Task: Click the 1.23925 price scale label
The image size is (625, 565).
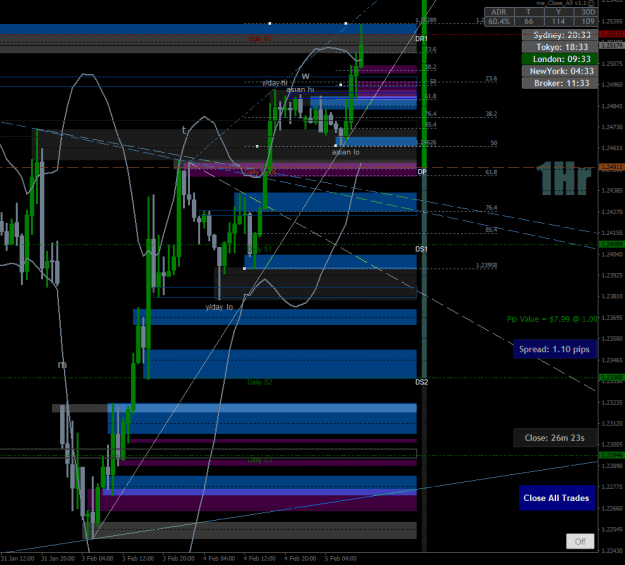Action: (612, 275)
